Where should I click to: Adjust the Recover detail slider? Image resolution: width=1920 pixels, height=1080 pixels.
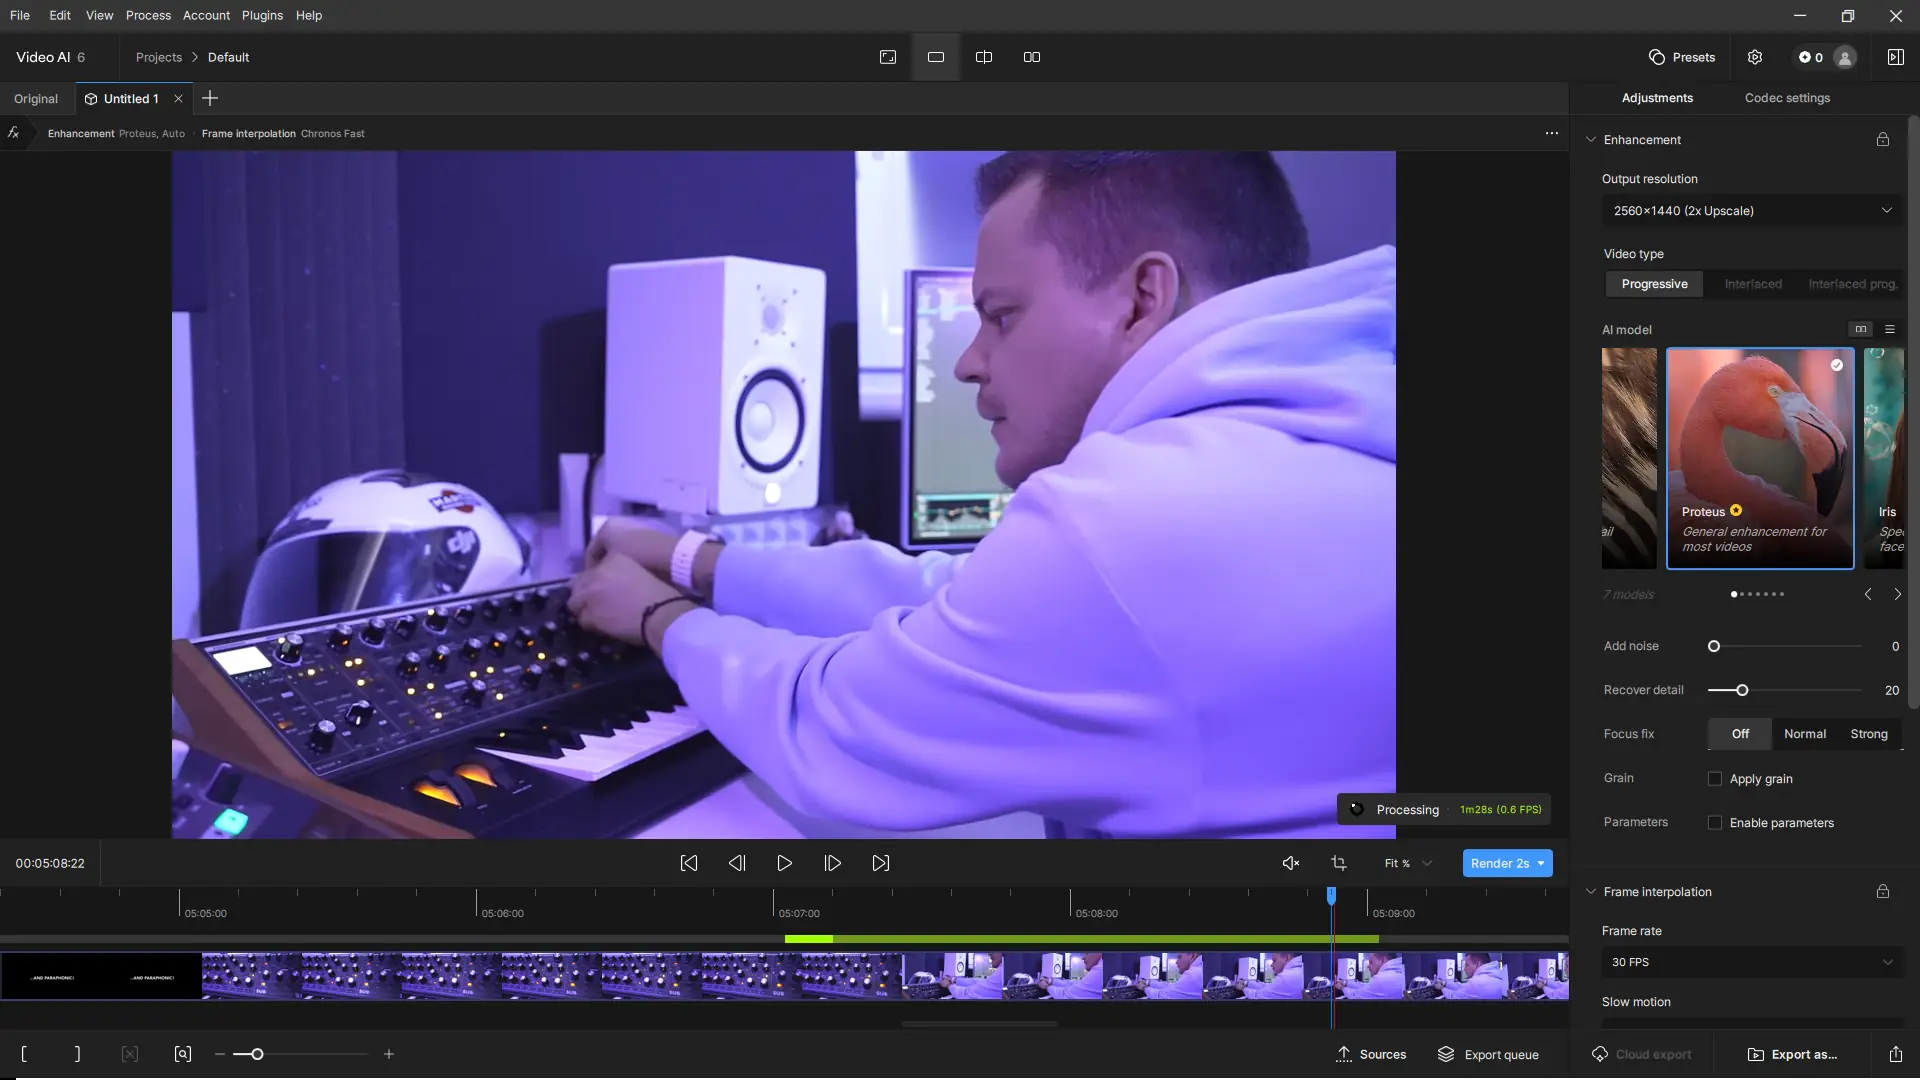pyautogui.click(x=1742, y=690)
